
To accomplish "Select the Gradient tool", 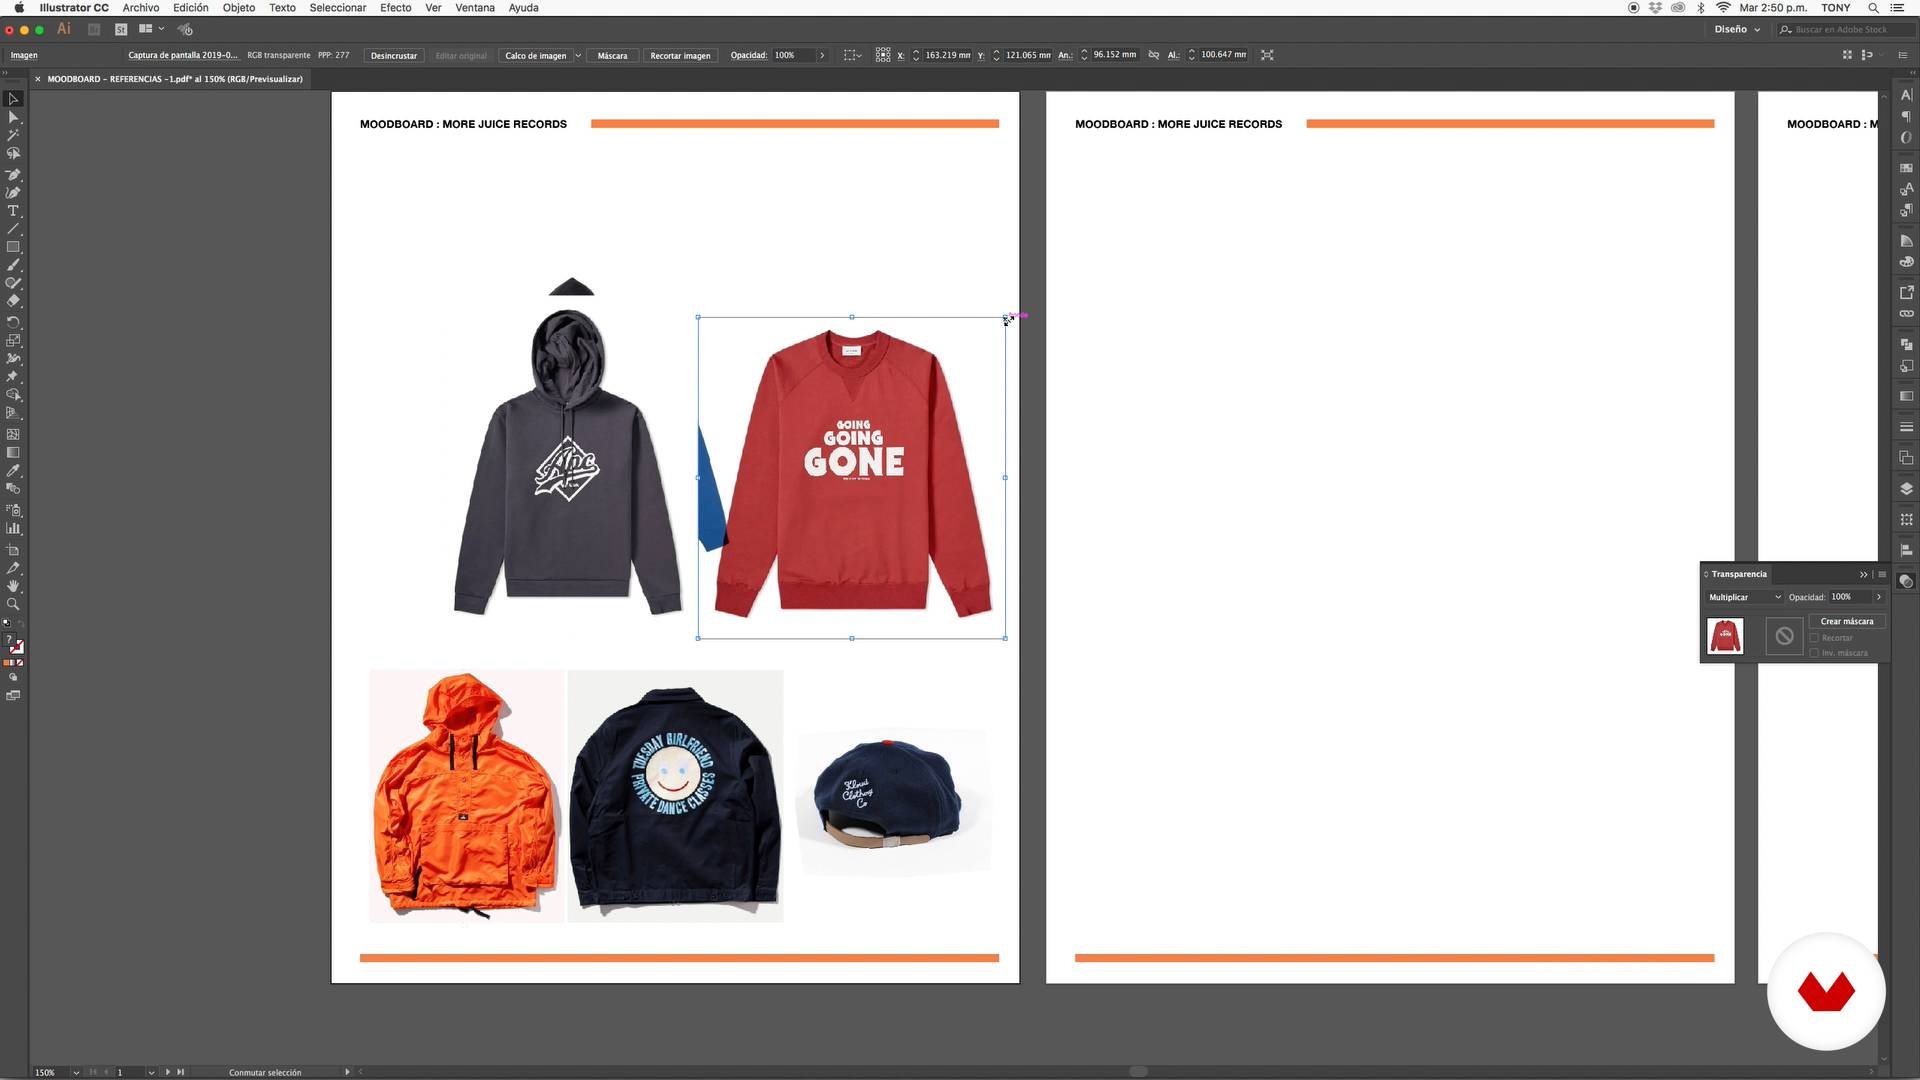I will (x=13, y=452).
